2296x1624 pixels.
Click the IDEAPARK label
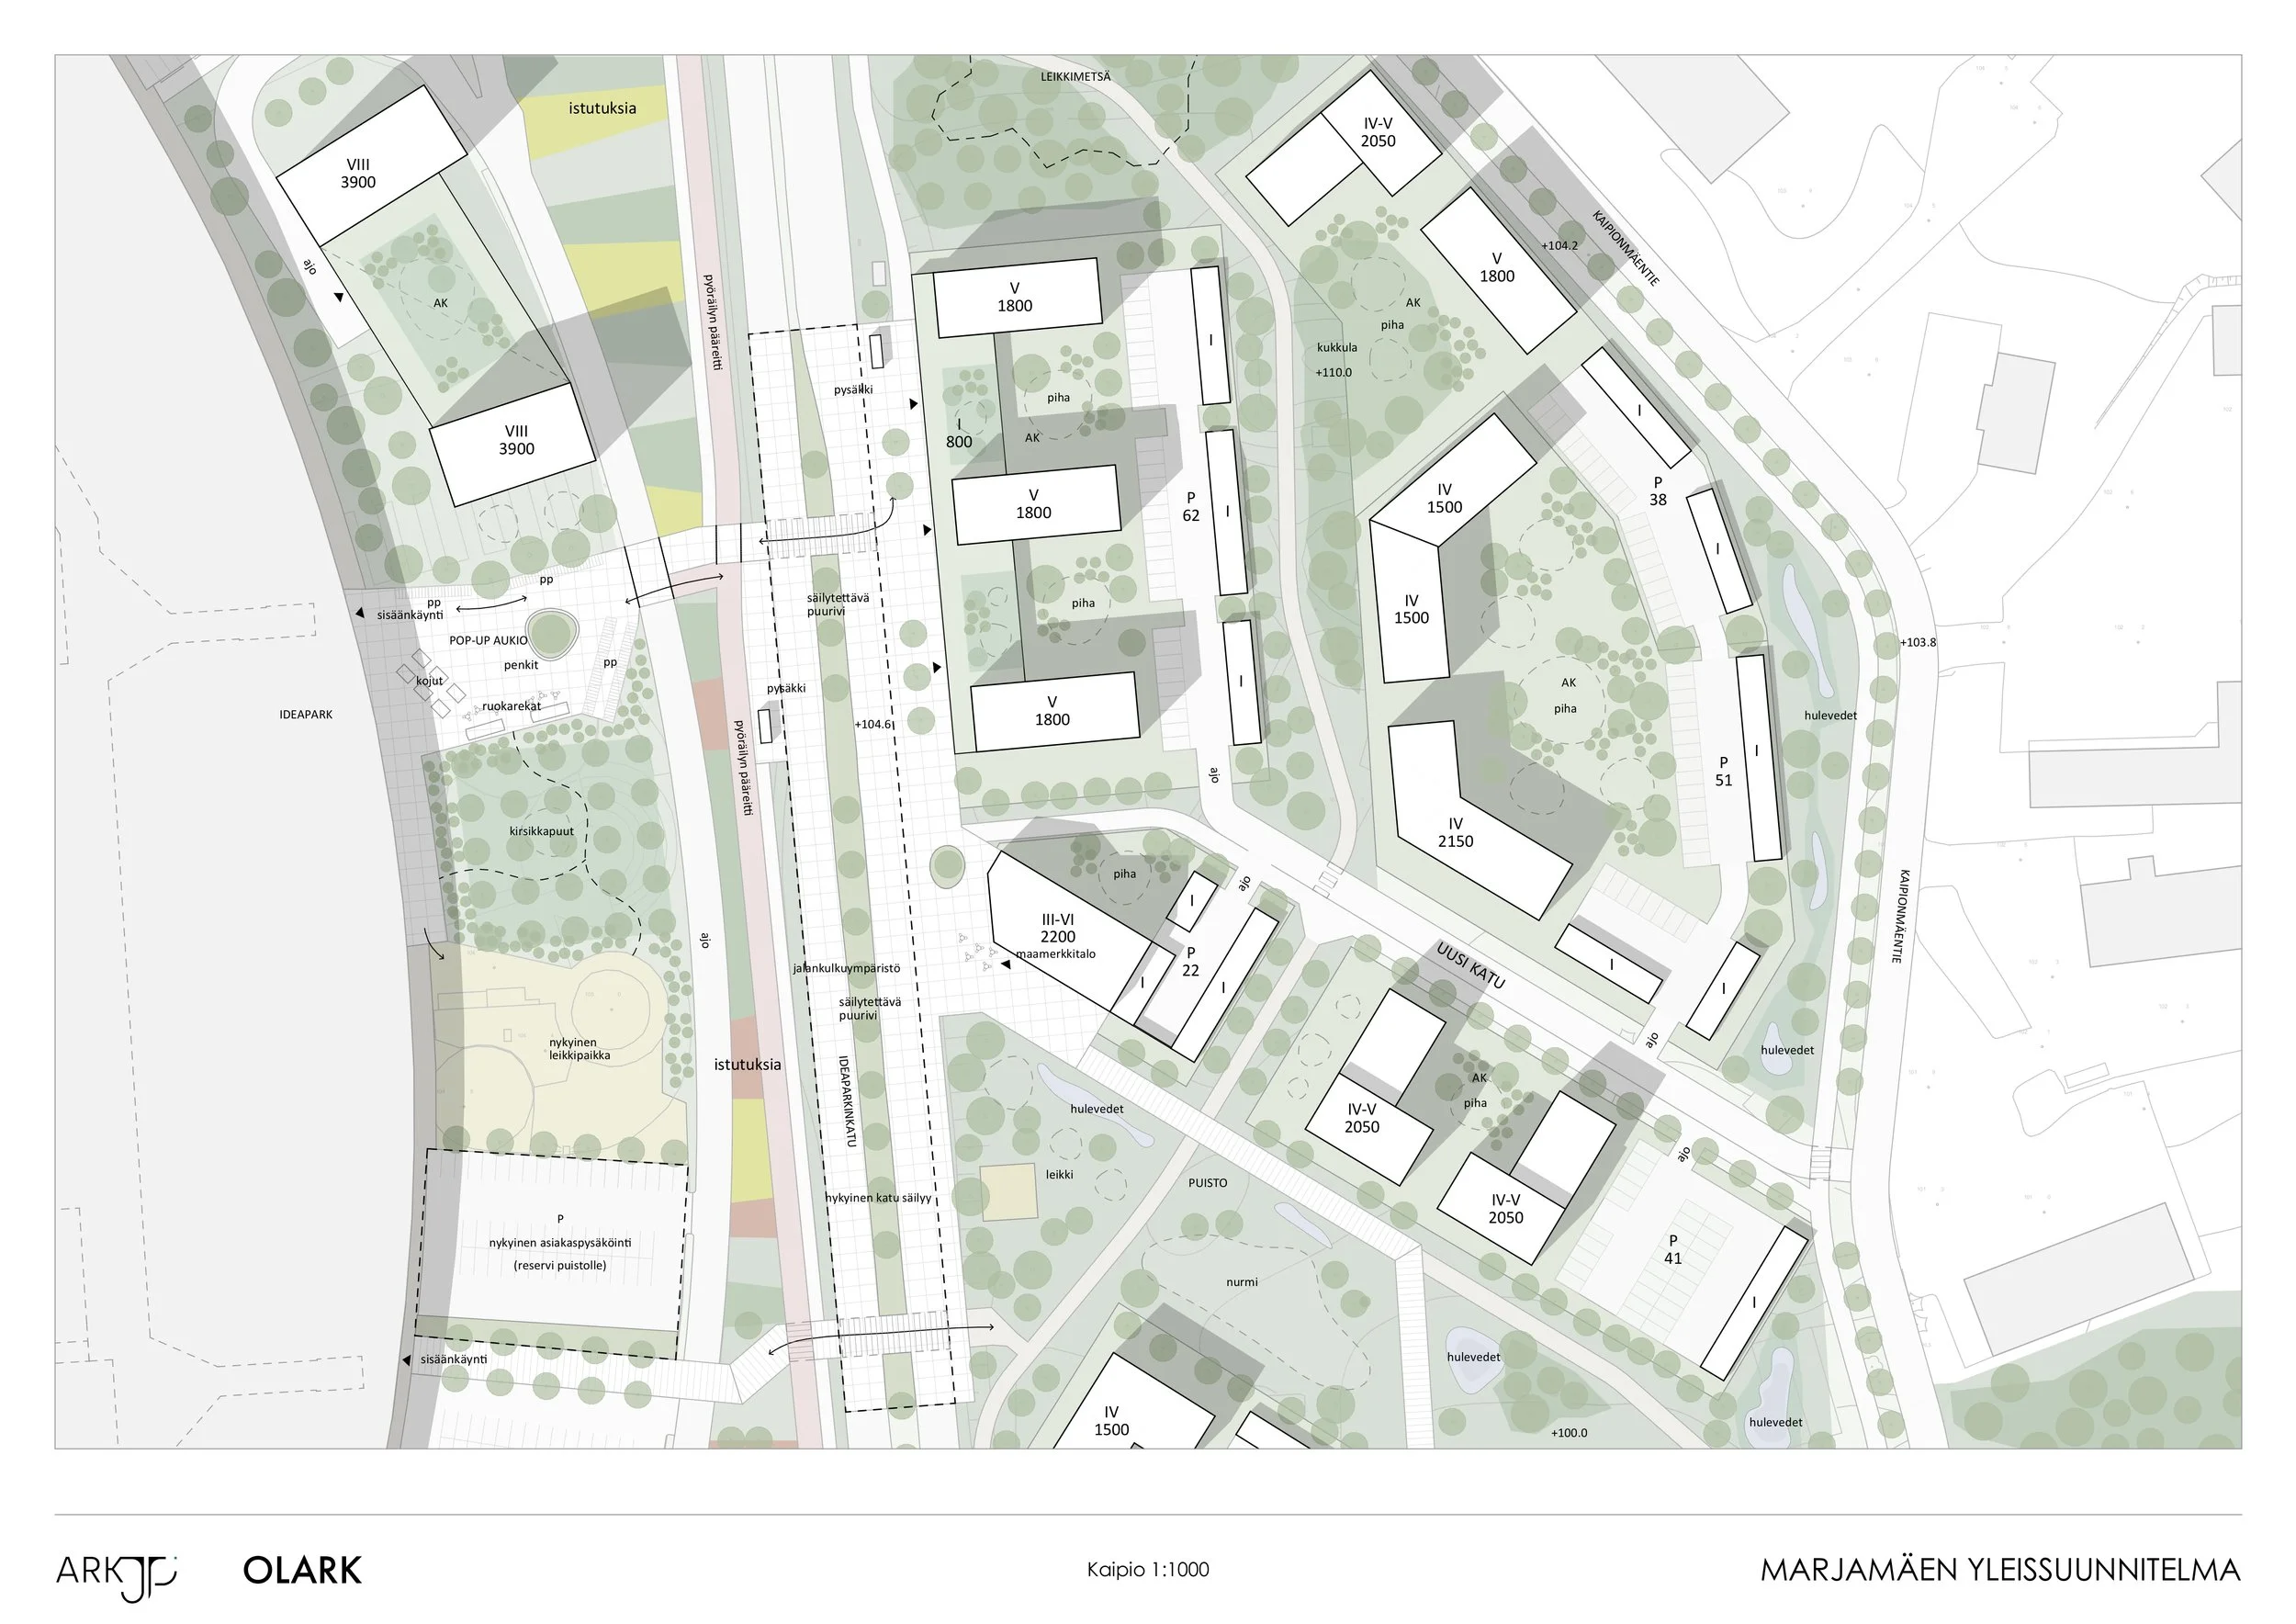point(306,715)
